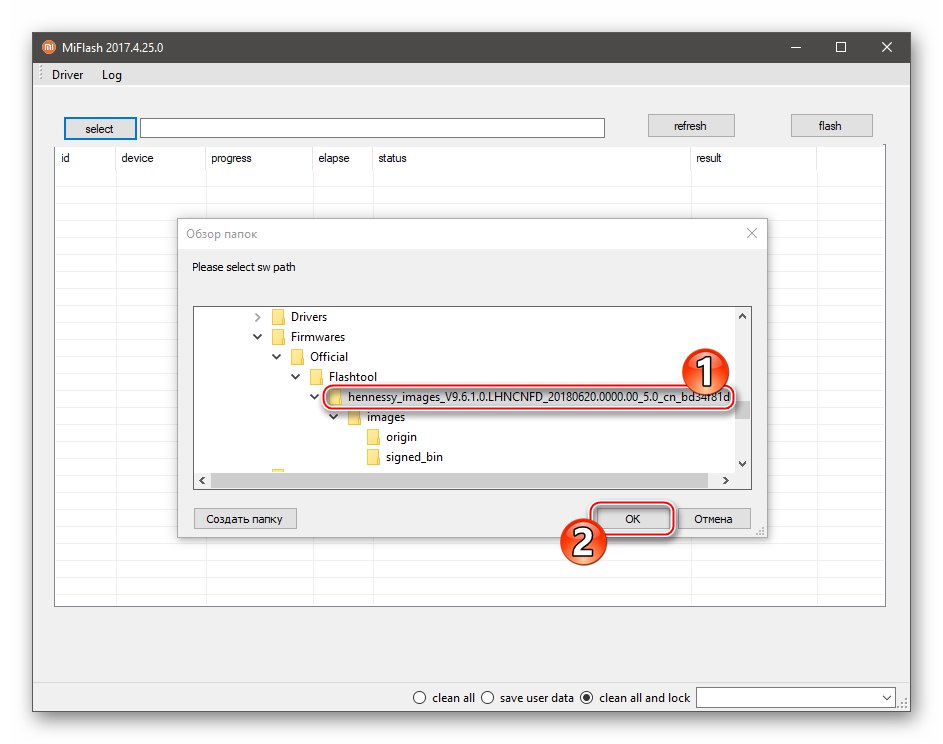Click the horizontal scrollbar thumb in the tree
This screenshot has height=744, width=943.
(x=459, y=481)
